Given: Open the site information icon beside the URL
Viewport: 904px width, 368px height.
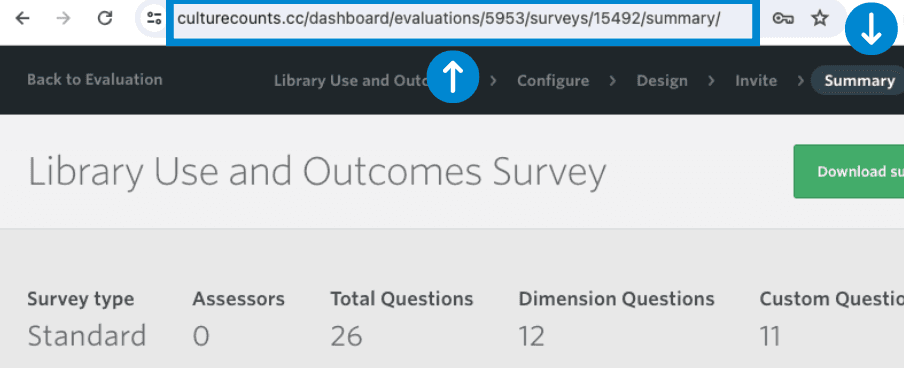Looking at the screenshot, I should 154,18.
